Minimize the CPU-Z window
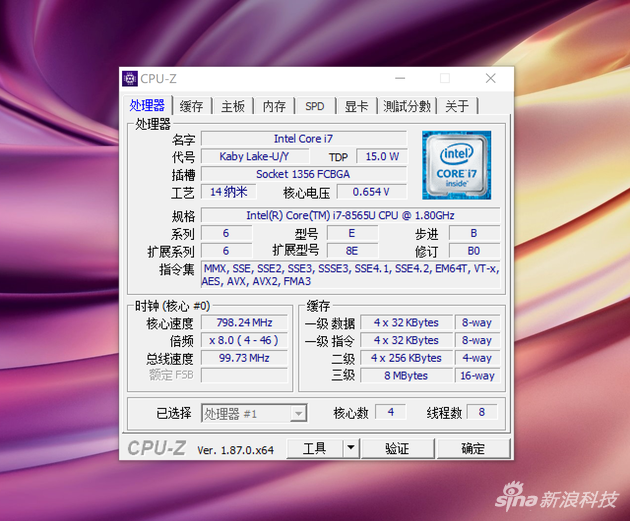The width and height of the screenshot is (630, 521). click(400, 78)
